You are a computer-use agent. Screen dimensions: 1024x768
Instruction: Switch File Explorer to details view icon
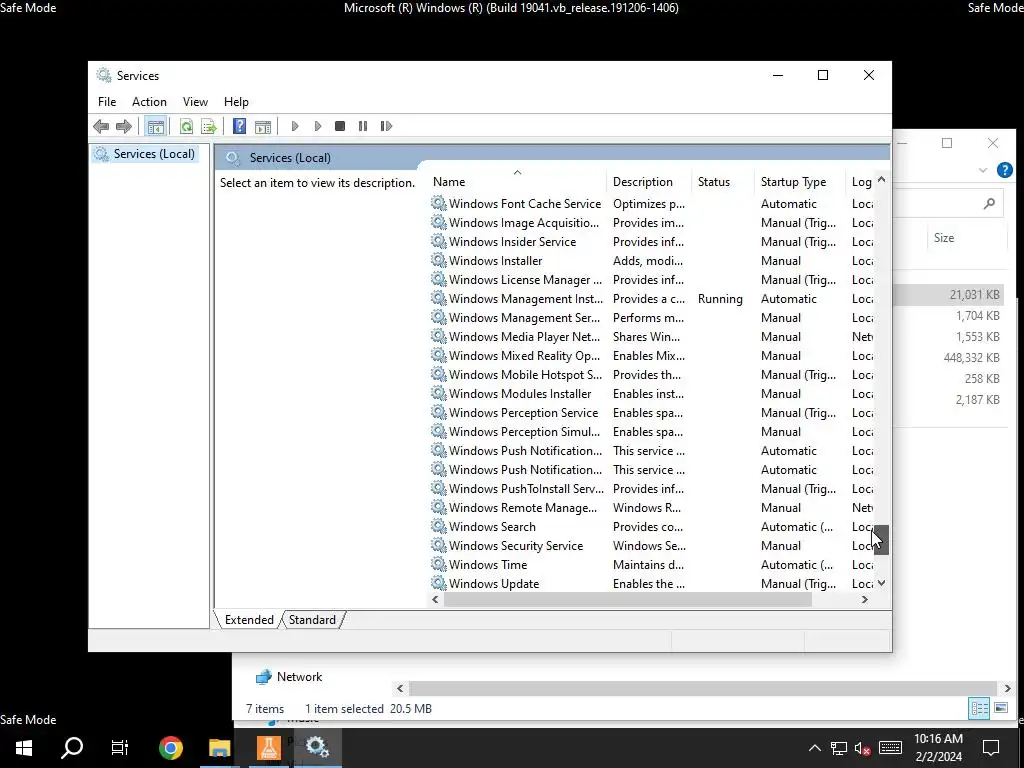pos(979,708)
